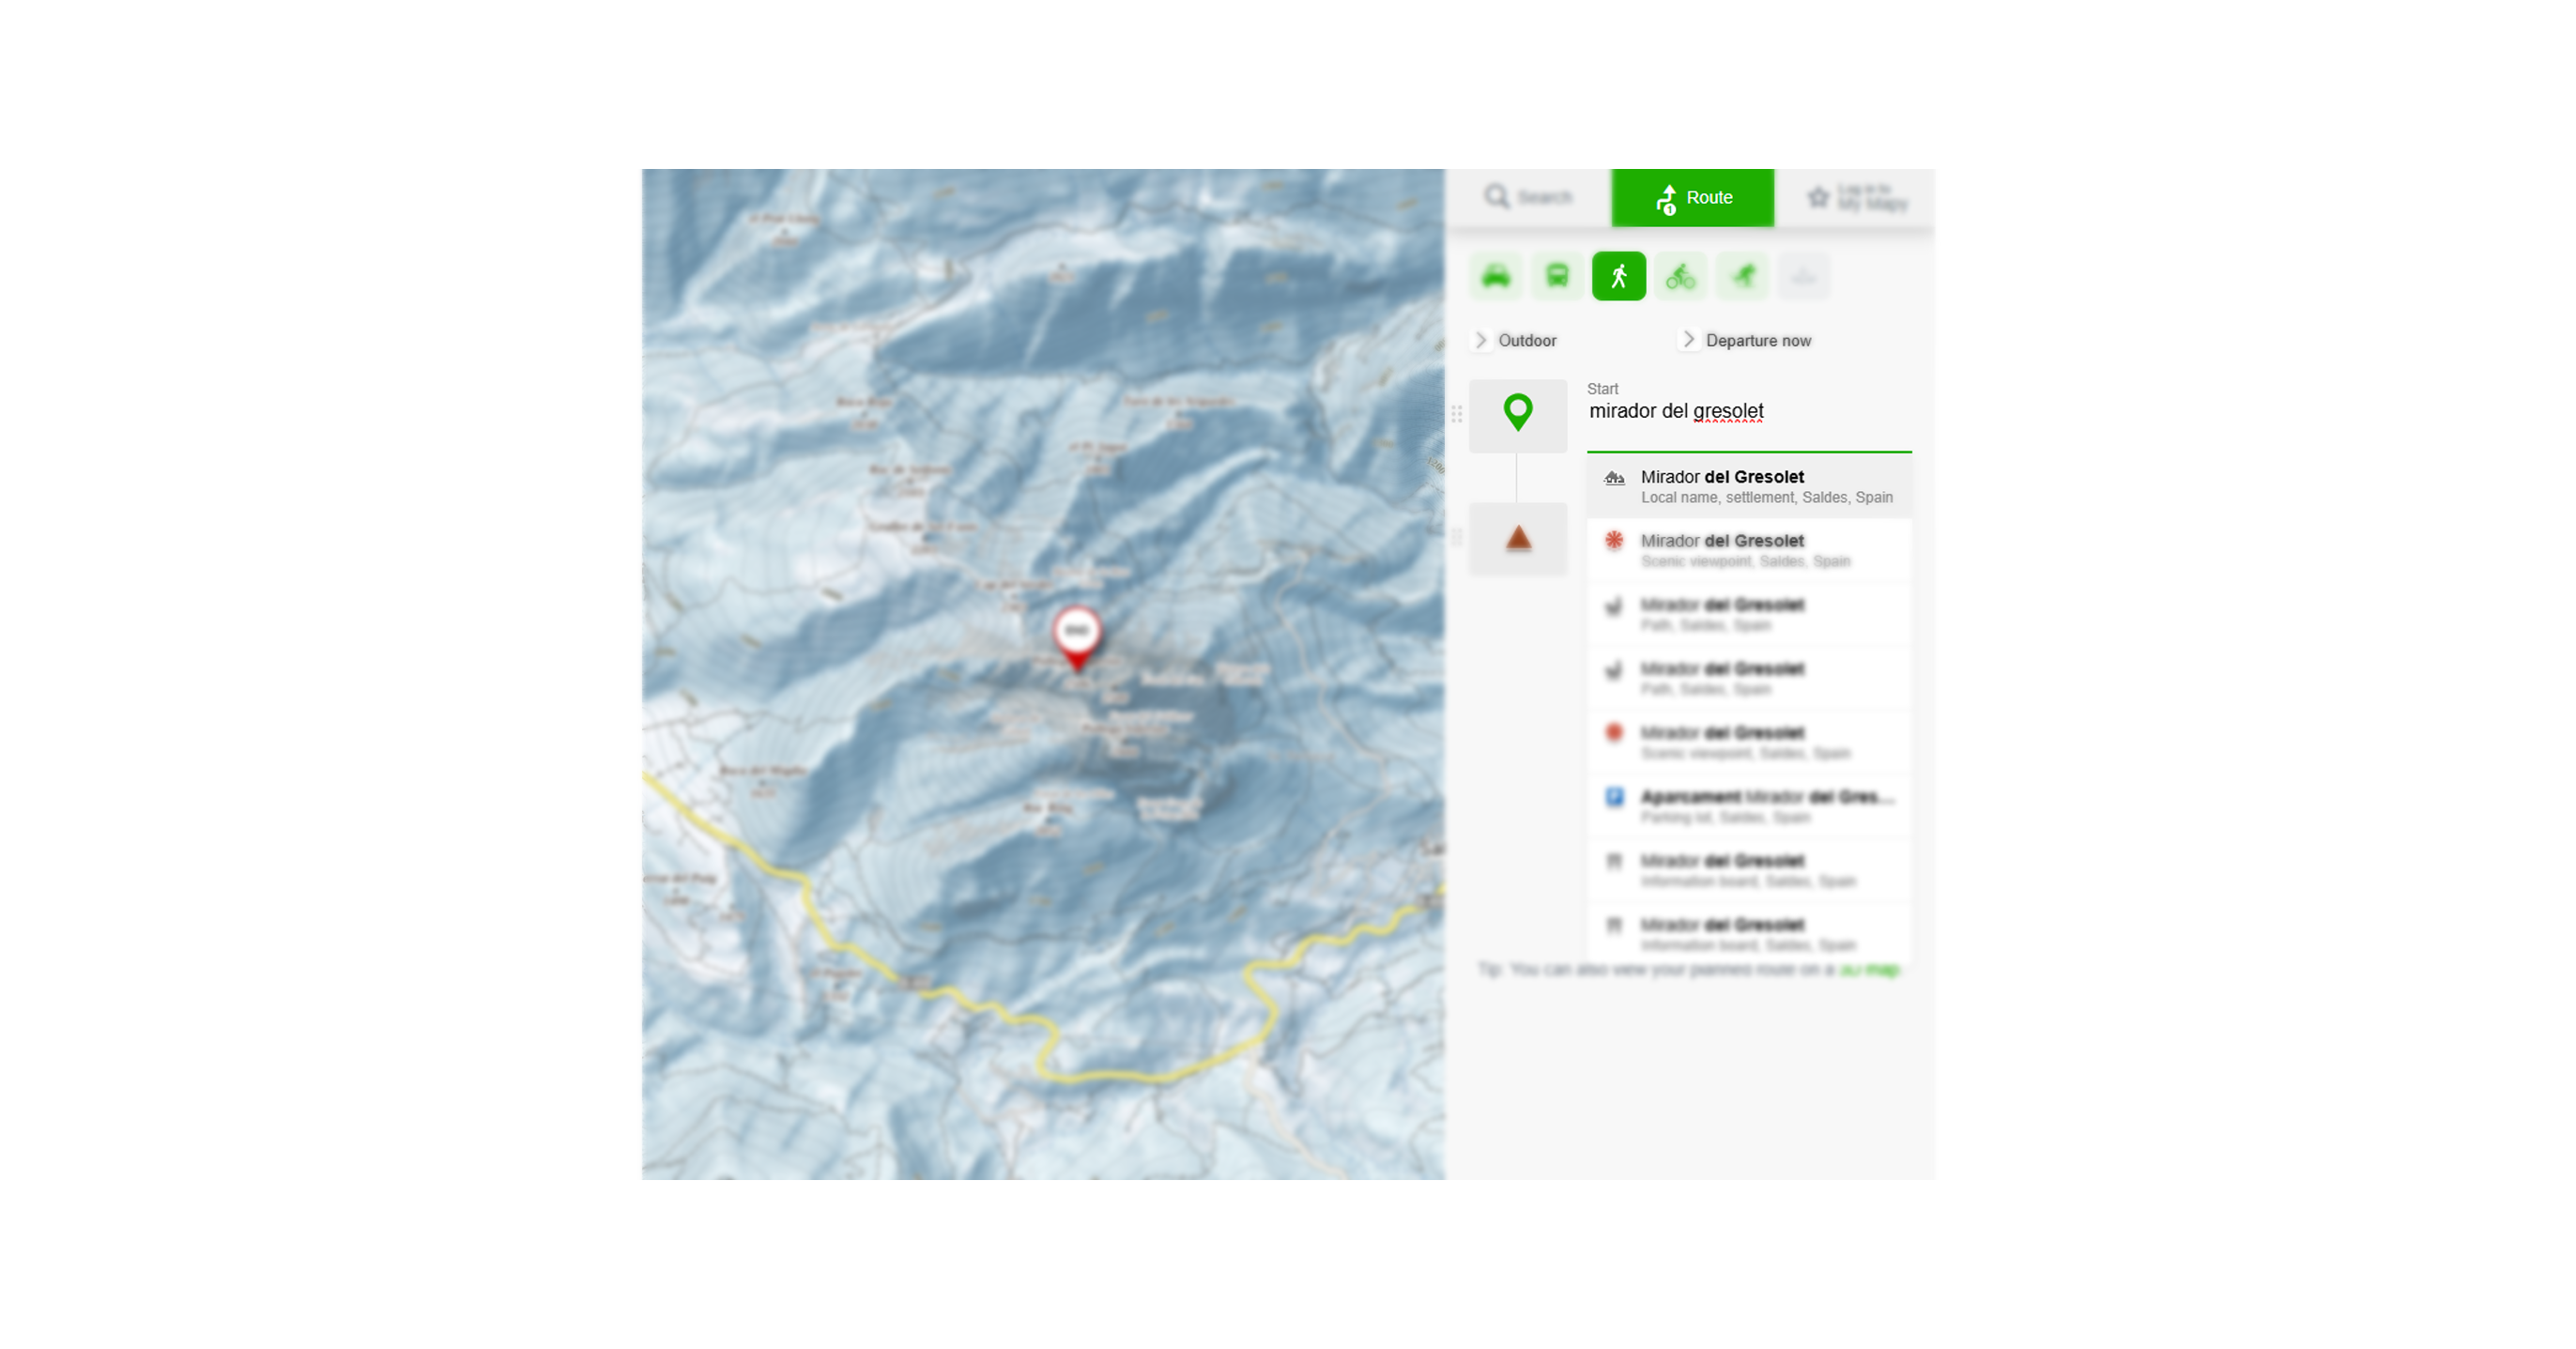2576x1349 pixels.
Task: Grab the start waypoint reorder handle
Action: click(x=1457, y=414)
